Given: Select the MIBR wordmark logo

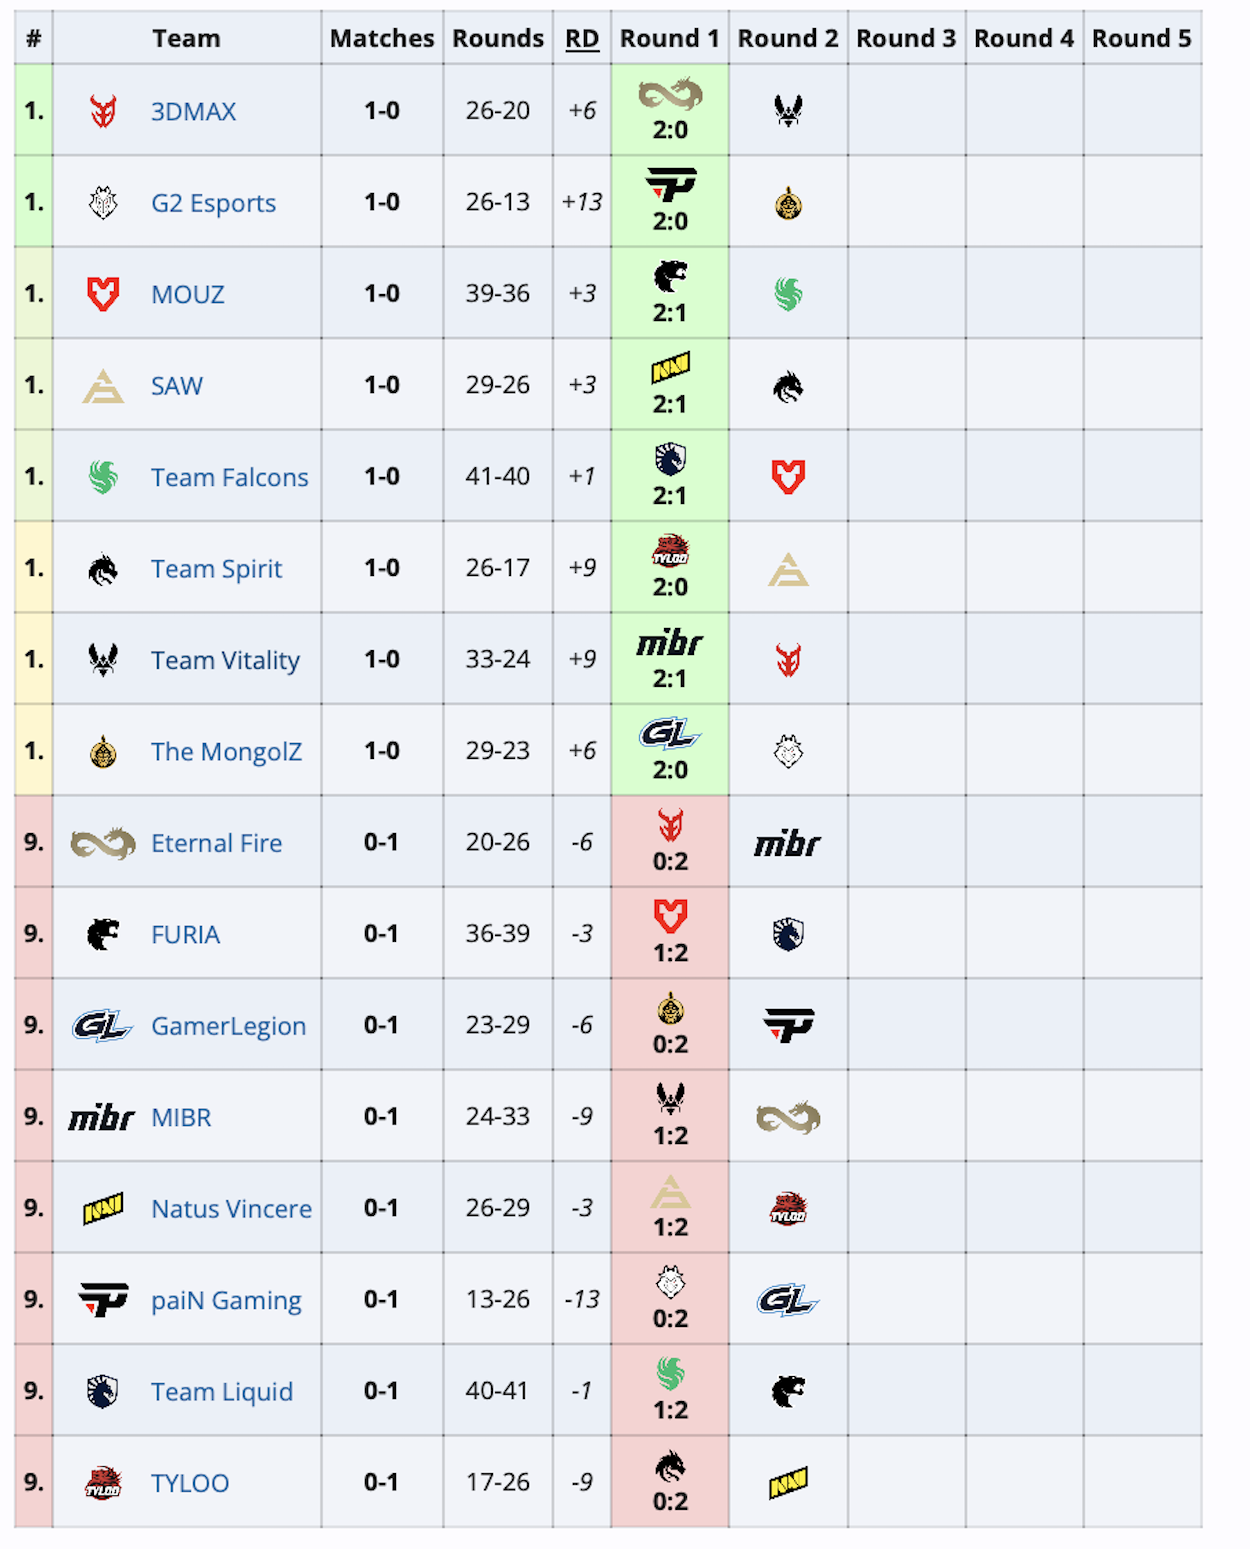Looking at the screenshot, I should (100, 1116).
